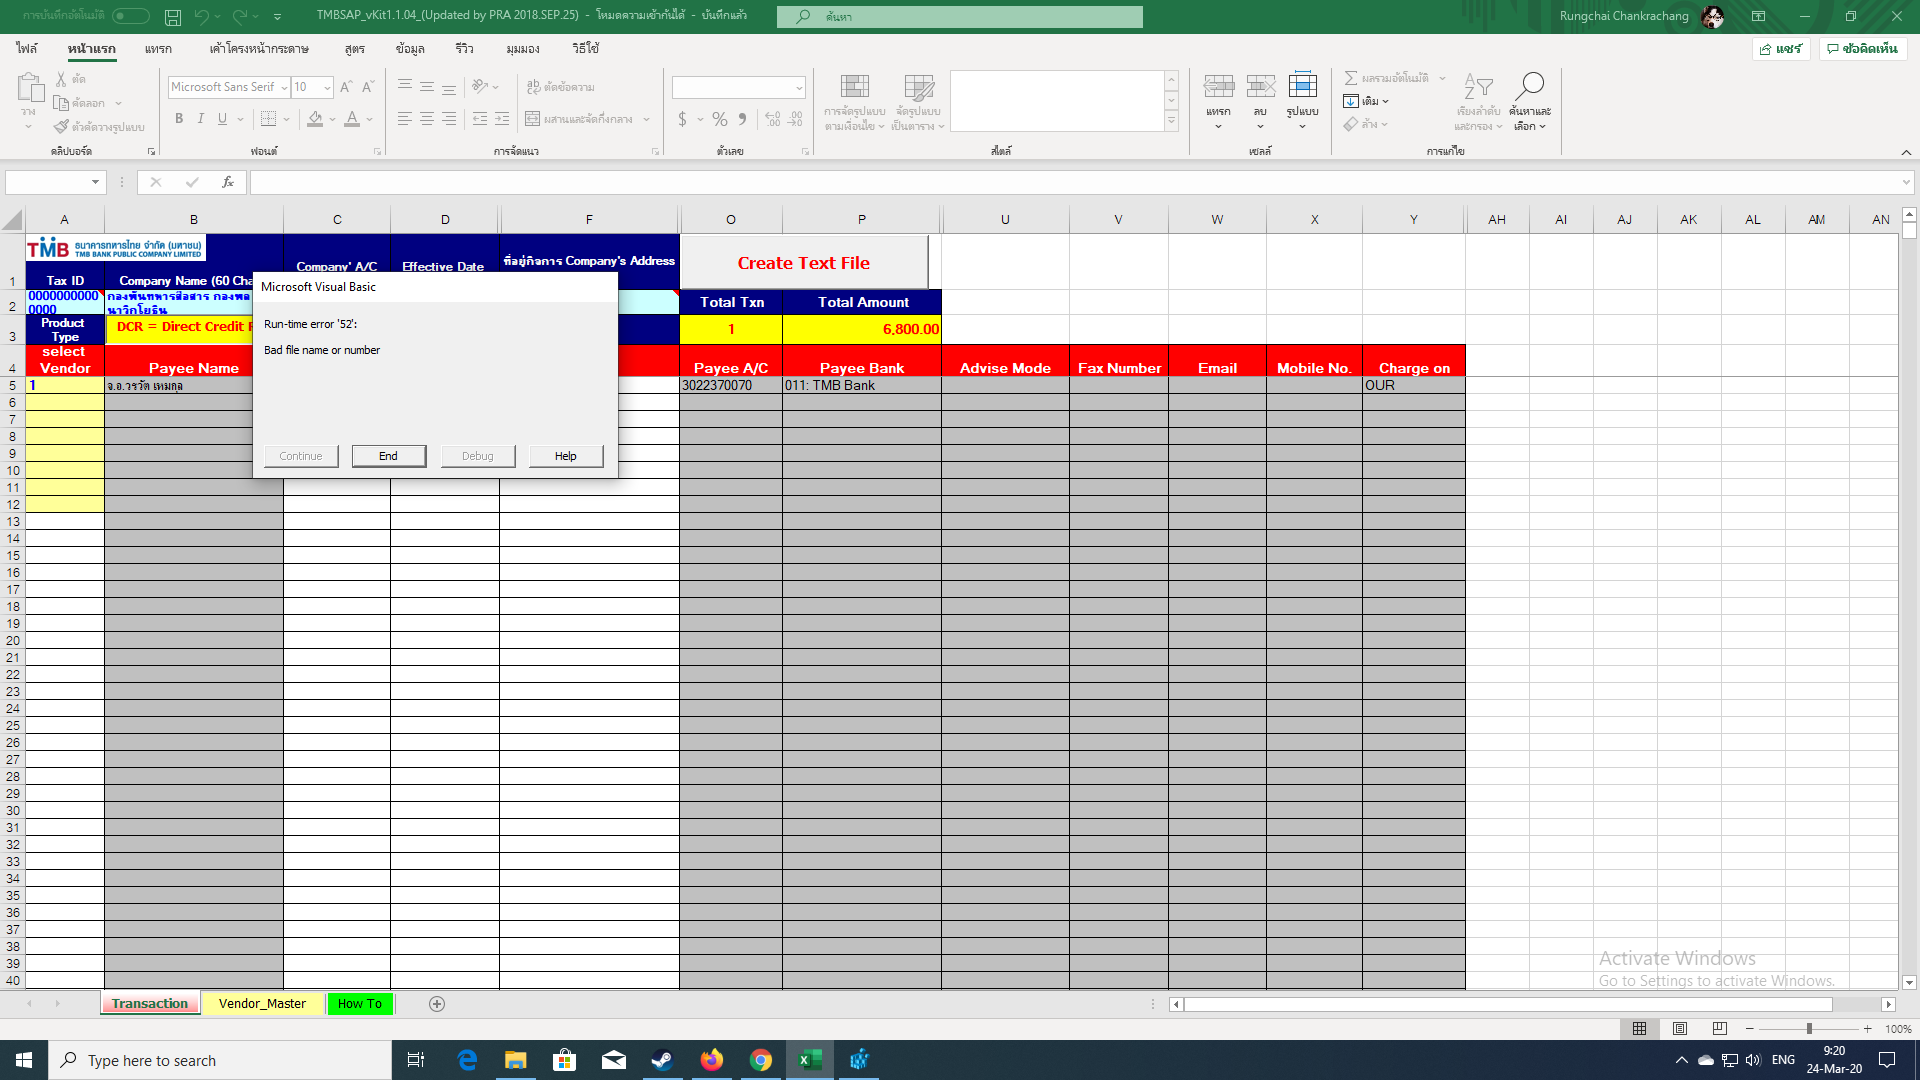Open the font size dropdown
This screenshot has width=1920, height=1080.
[x=327, y=88]
